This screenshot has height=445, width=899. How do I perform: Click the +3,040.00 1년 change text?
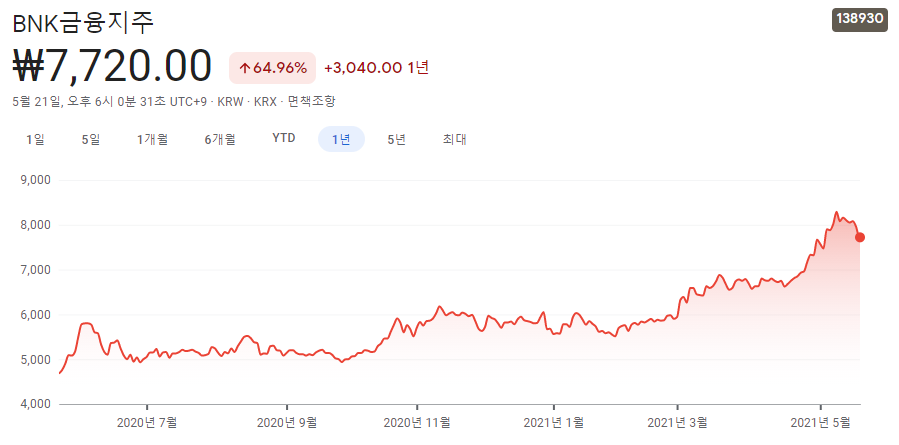pos(377,68)
